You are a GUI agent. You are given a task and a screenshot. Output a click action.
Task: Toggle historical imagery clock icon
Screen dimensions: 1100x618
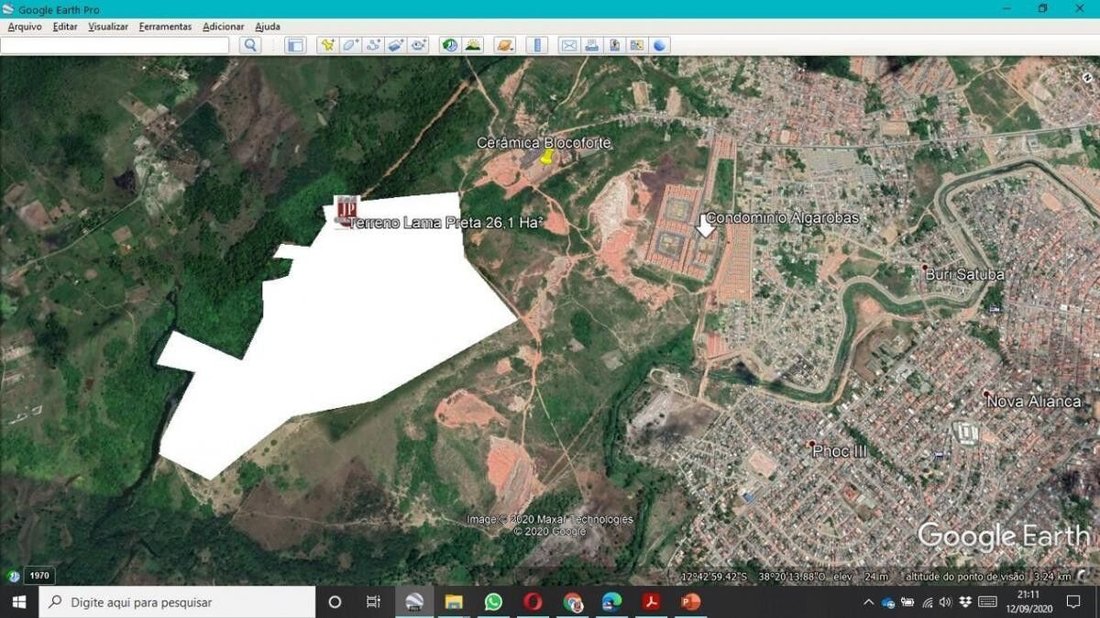click(450, 46)
